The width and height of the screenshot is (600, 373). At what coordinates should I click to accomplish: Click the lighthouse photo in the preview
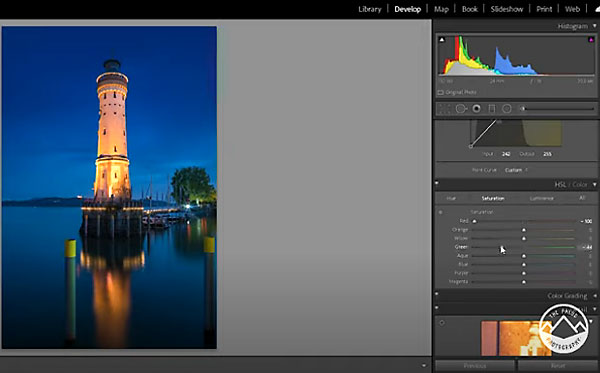pyautogui.click(x=109, y=187)
